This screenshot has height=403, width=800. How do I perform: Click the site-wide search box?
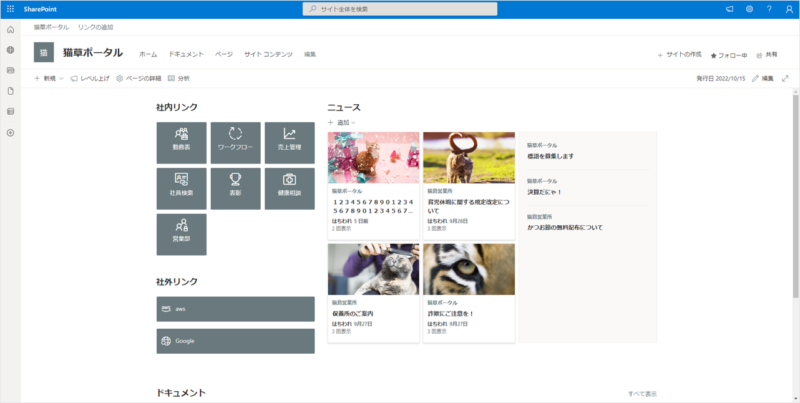(x=400, y=9)
